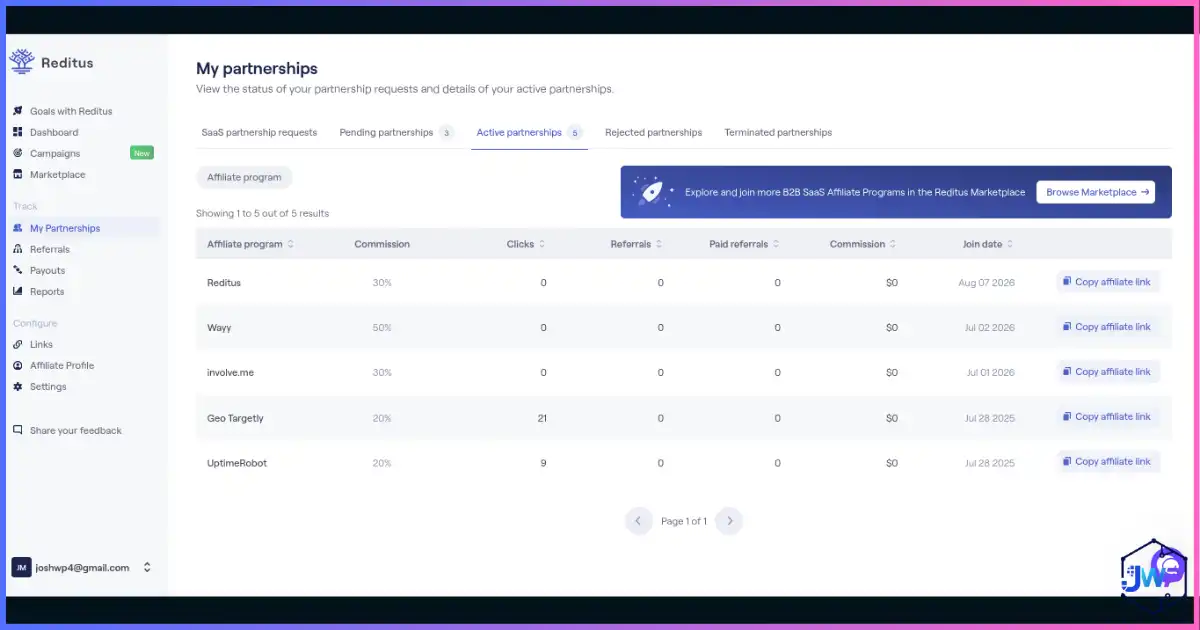Click the Aug 07 2026 join date

tap(986, 283)
